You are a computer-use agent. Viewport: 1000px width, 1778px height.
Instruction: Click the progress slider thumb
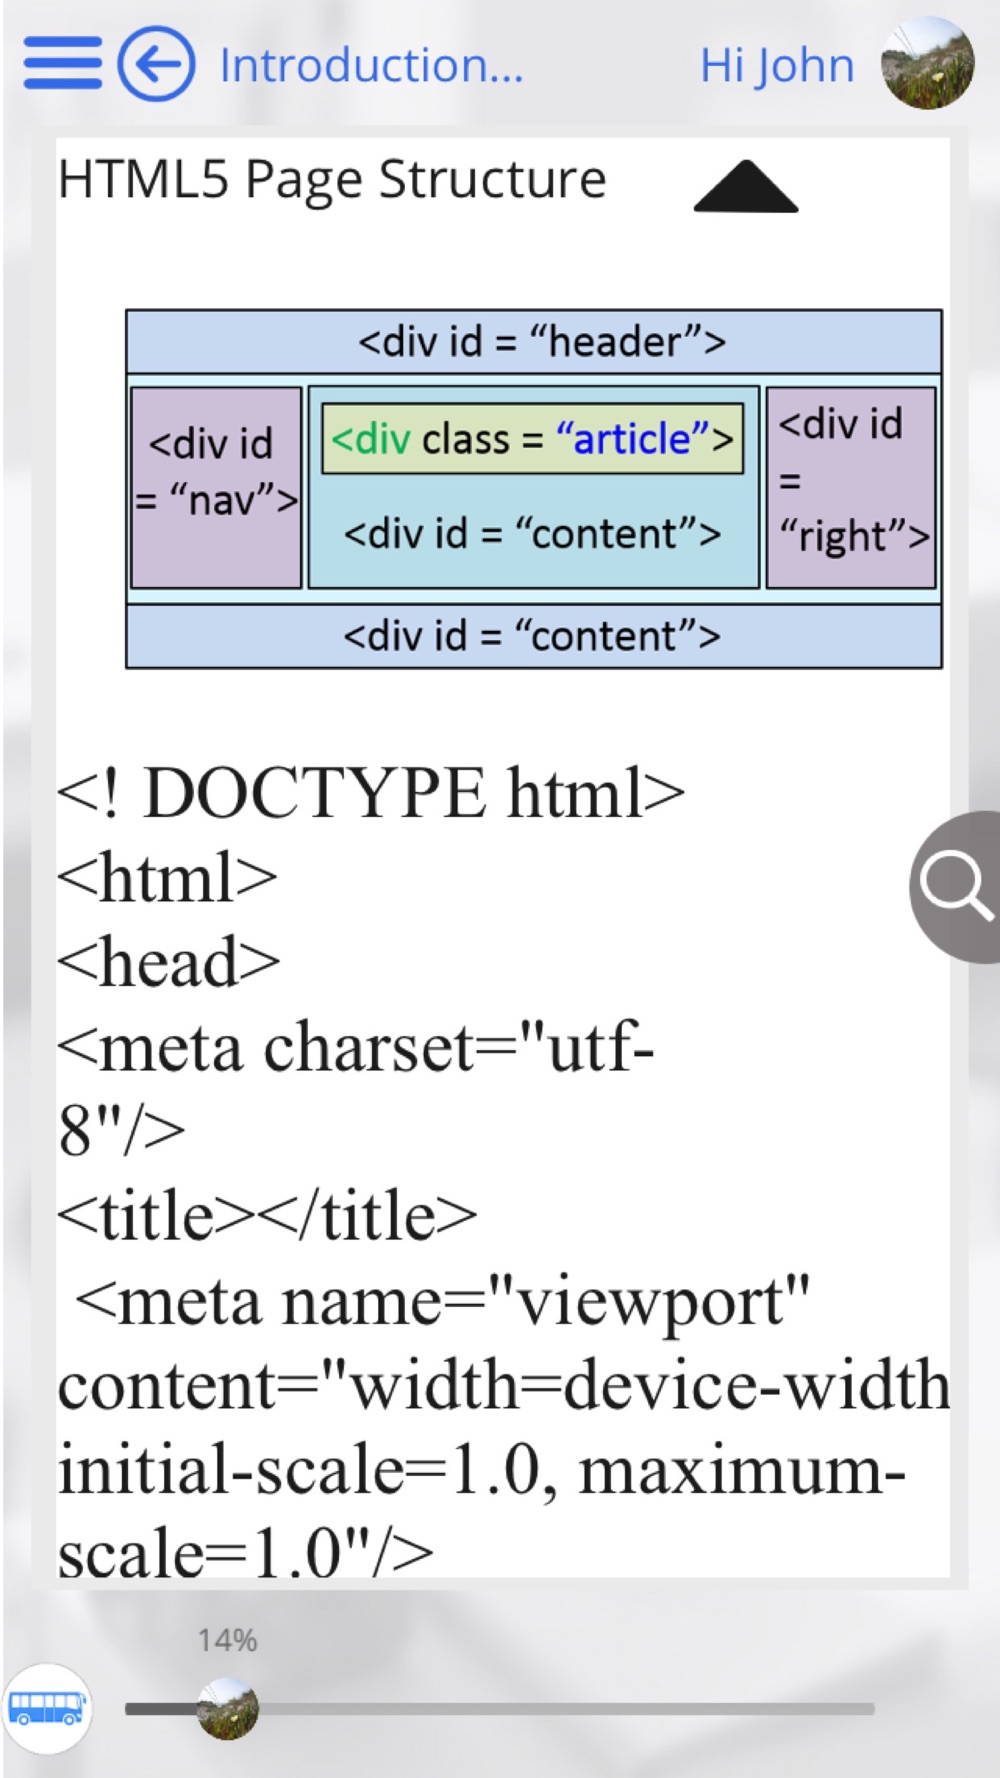click(x=227, y=1709)
